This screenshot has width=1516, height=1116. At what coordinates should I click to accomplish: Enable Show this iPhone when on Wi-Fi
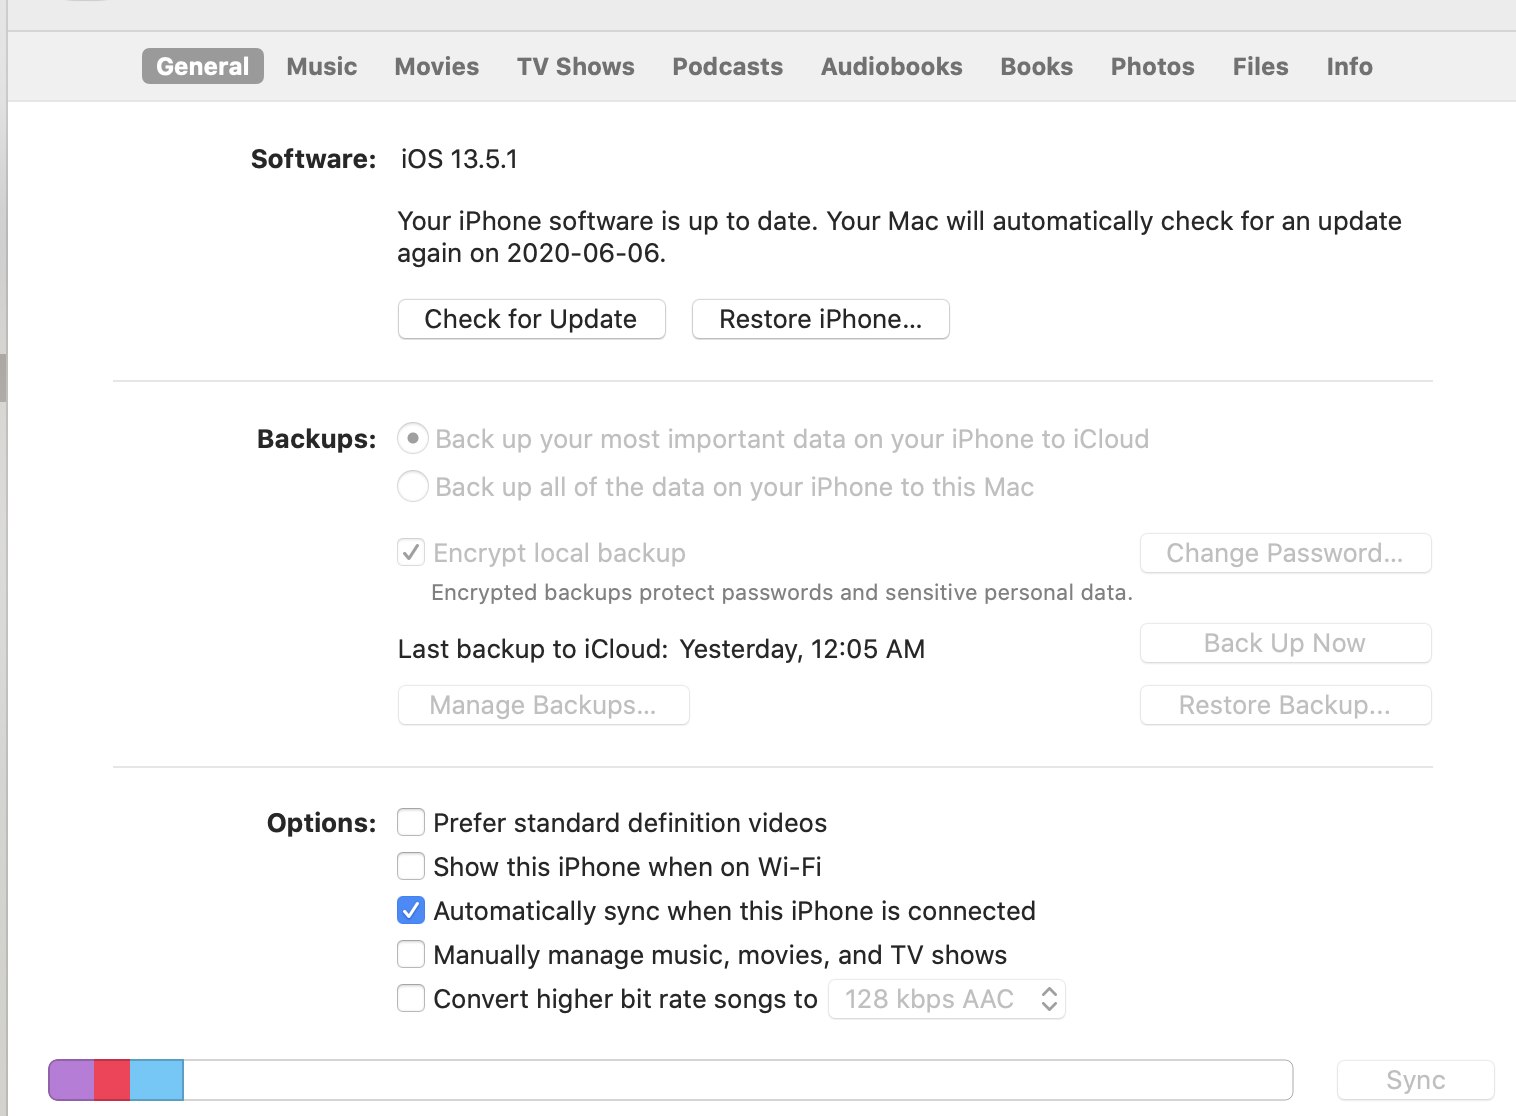click(x=411, y=867)
